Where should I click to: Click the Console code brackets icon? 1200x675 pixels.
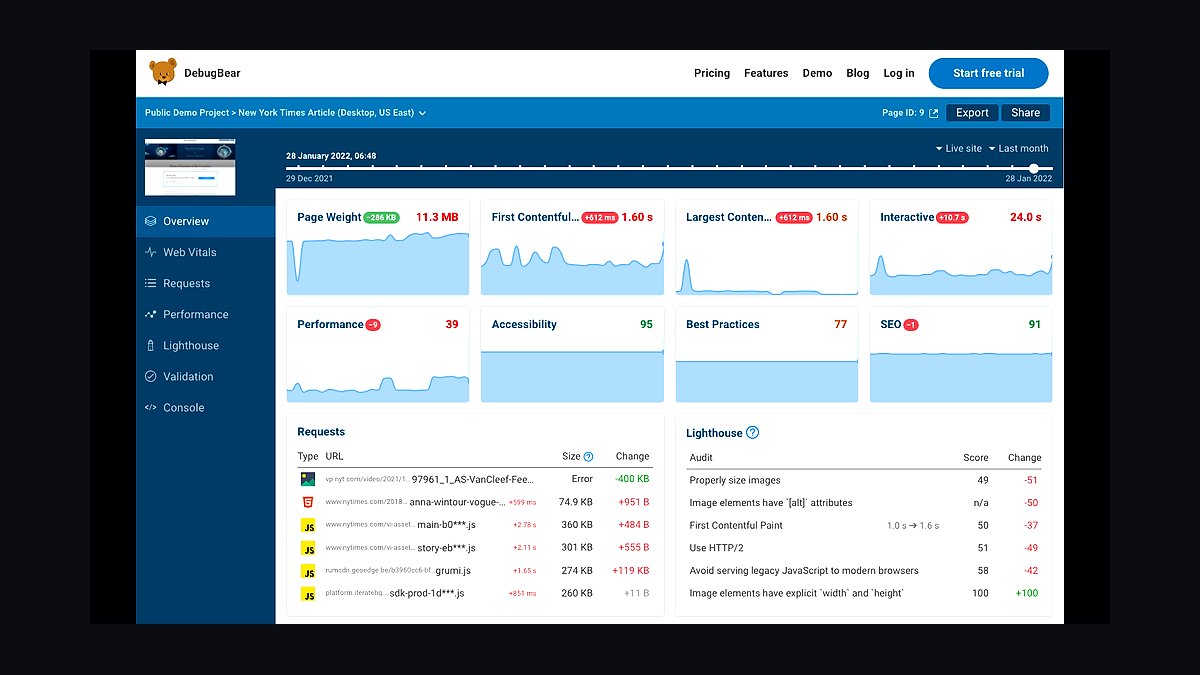click(x=151, y=407)
